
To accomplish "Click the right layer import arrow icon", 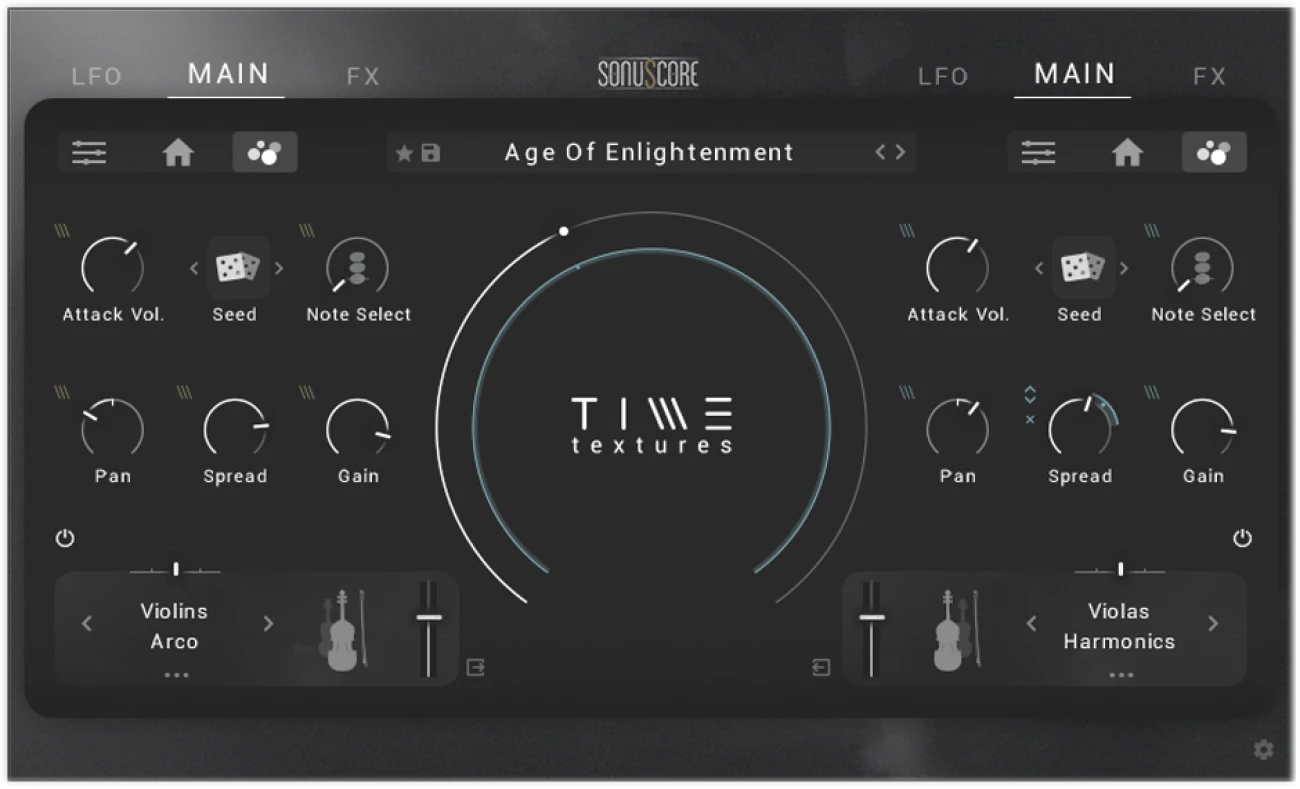I will (x=821, y=667).
